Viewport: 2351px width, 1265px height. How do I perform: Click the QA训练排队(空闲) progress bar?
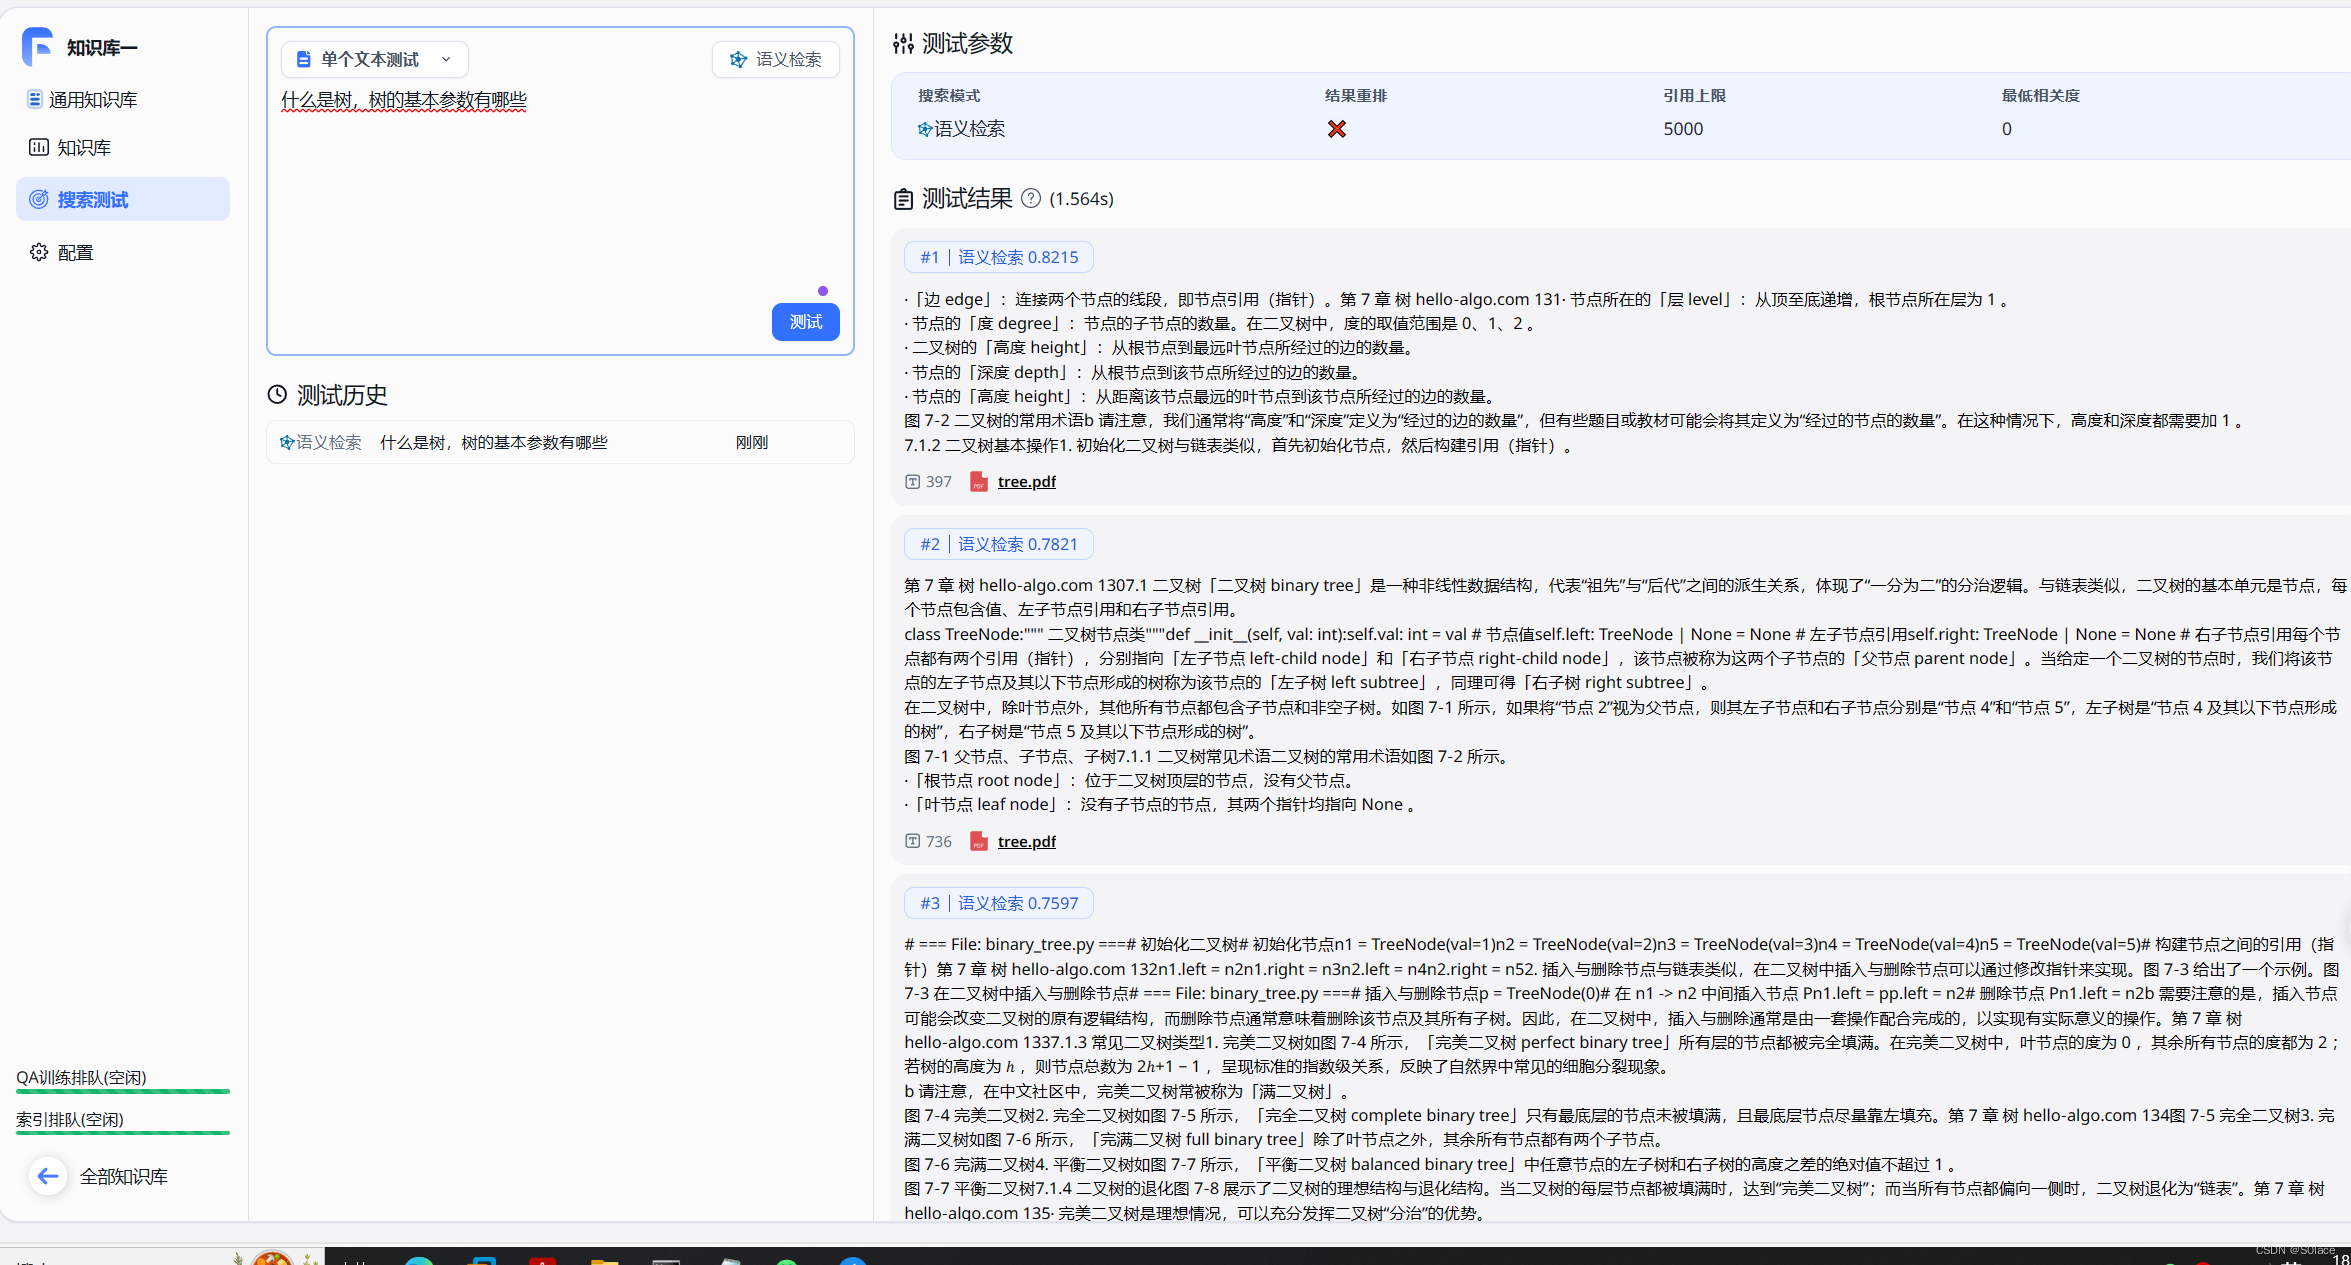[x=123, y=1091]
